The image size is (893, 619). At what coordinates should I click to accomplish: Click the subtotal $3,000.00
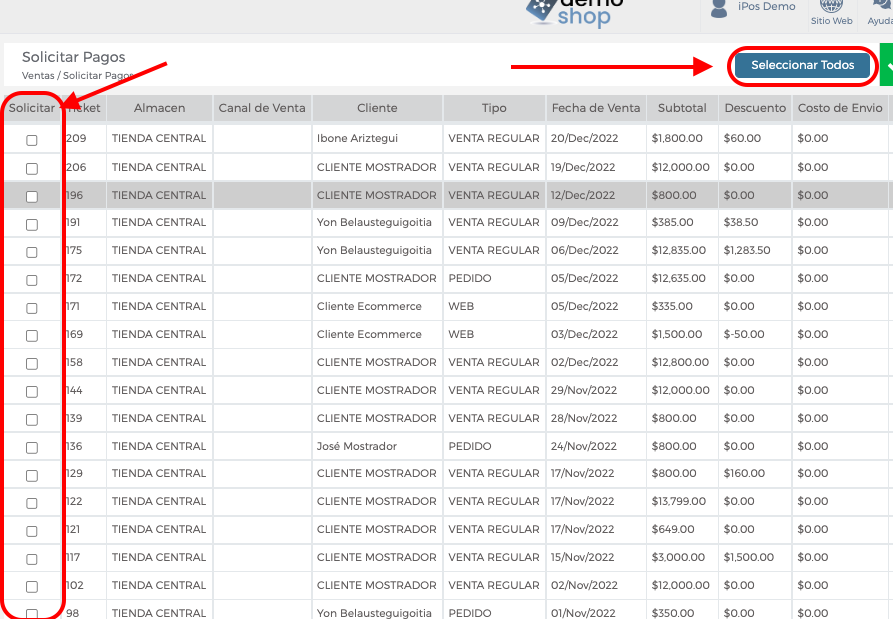coord(678,556)
